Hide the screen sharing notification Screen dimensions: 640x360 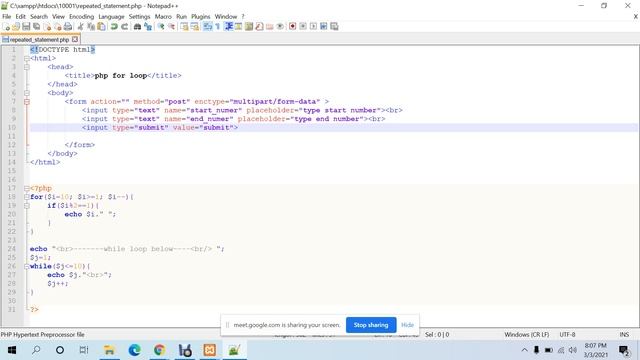coord(407,325)
